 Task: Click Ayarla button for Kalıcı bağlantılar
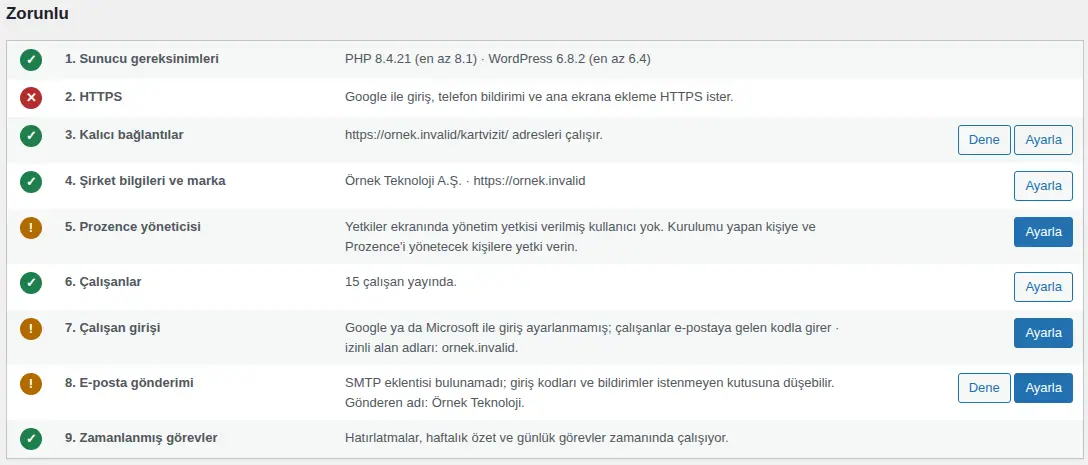click(1043, 140)
